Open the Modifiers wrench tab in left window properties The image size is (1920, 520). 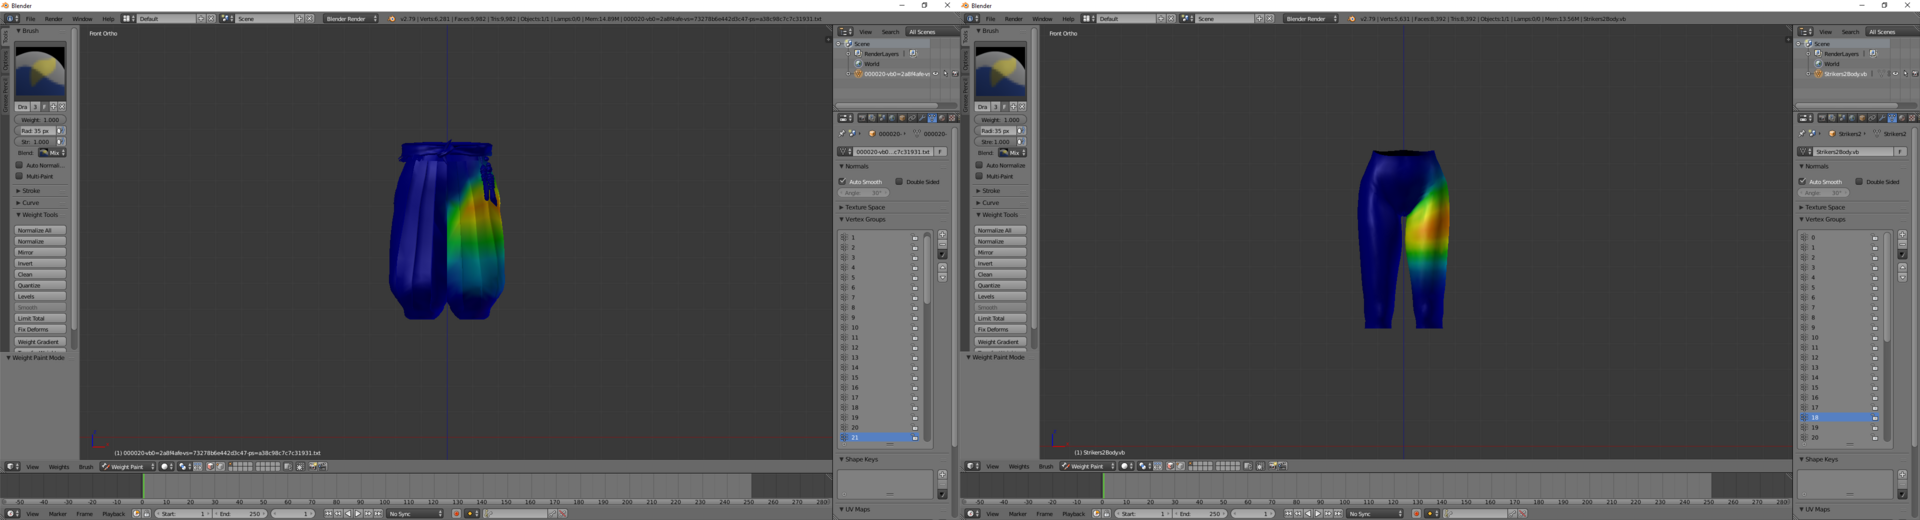pyautogui.click(x=922, y=118)
